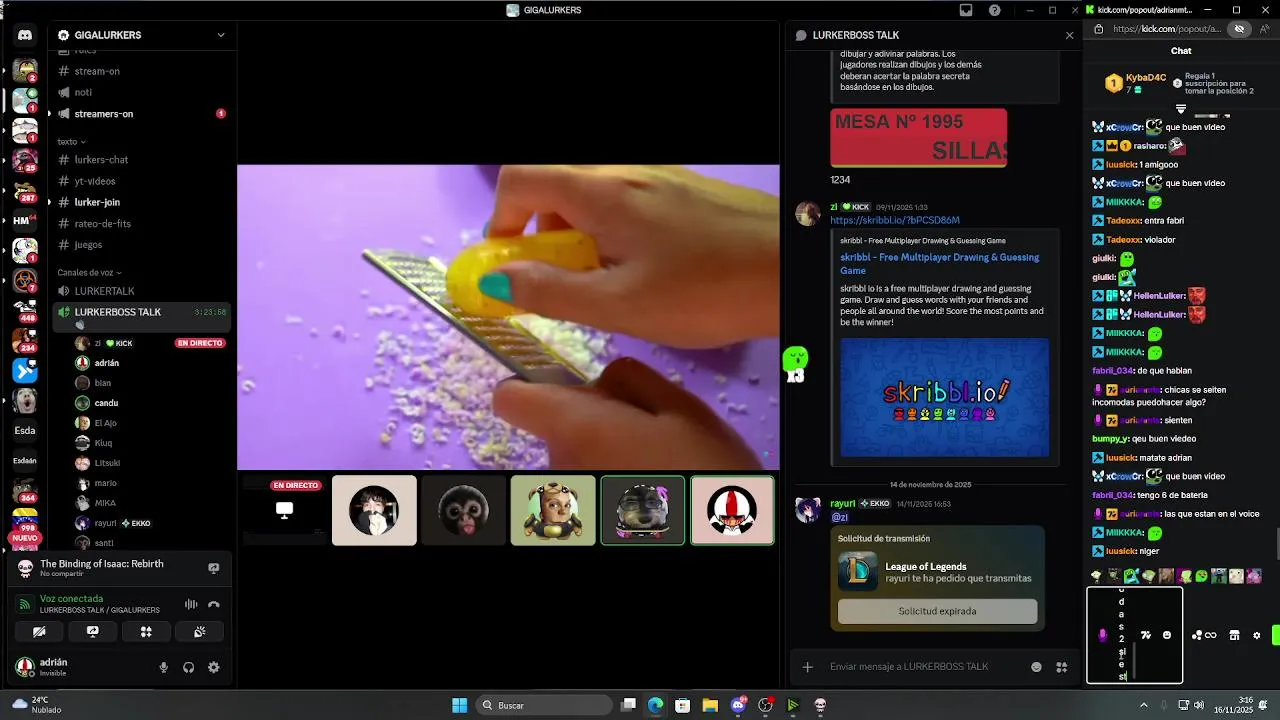Viewport: 1280px width, 720px height.
Task: Open Kick chat emote picker smiley
Action: click(x=1166, y=635)
